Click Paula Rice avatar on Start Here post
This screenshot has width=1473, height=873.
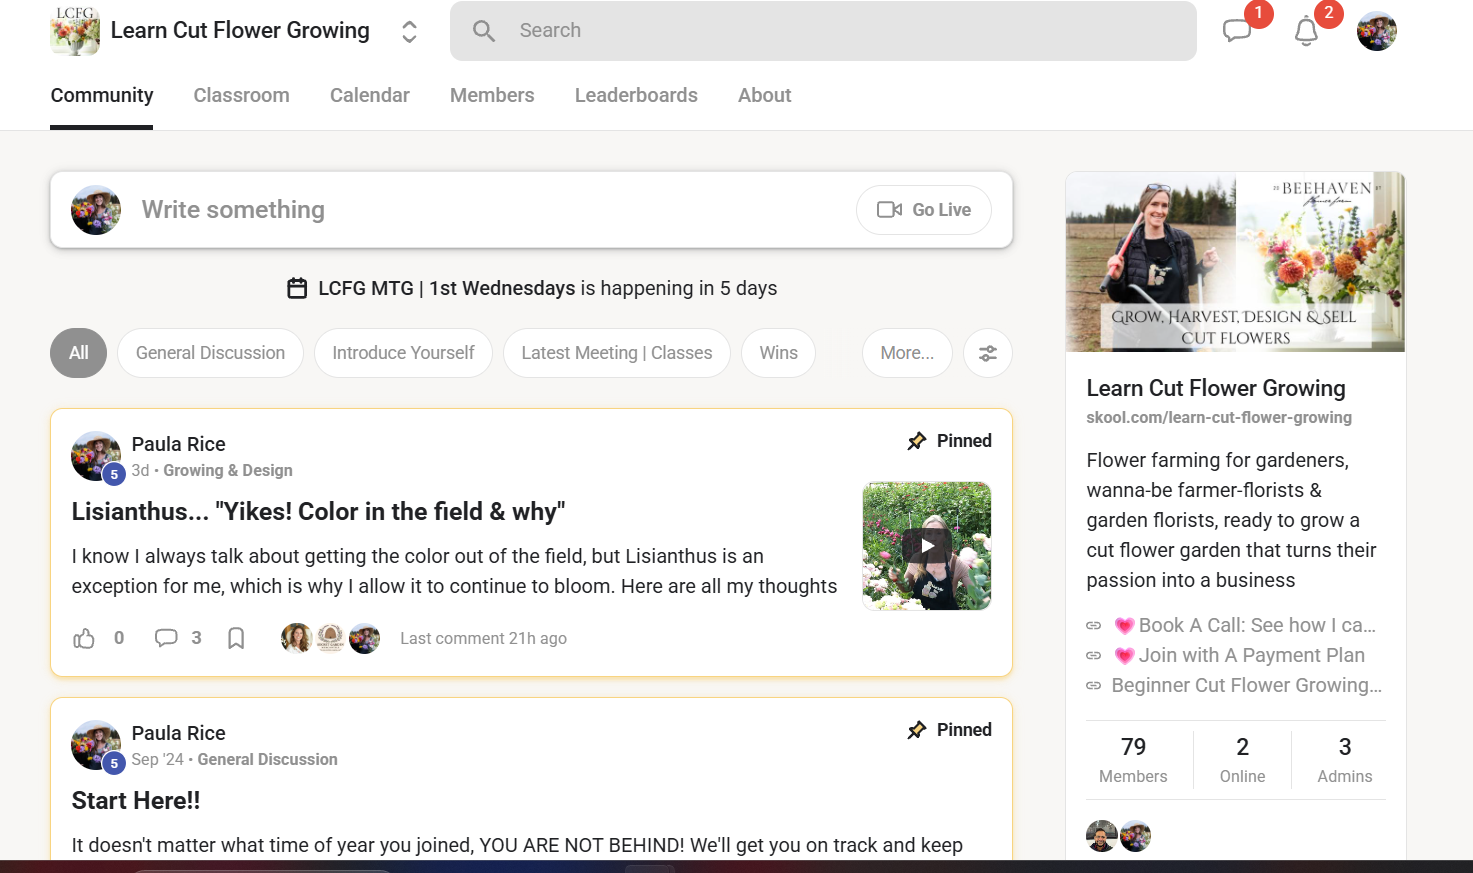point(96,745)
